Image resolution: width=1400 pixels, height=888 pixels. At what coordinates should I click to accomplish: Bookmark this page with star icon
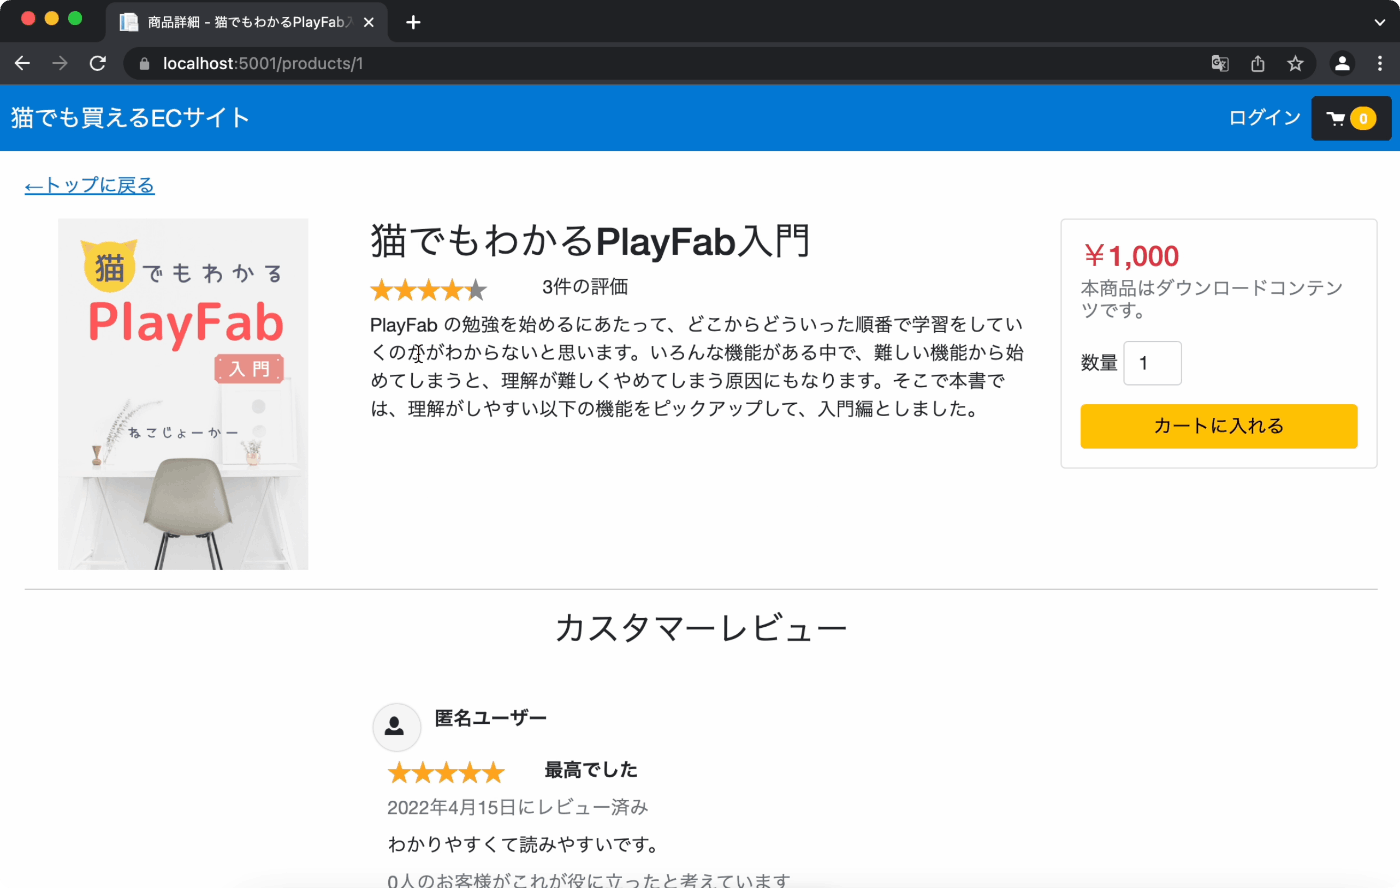pos(1295,63)
